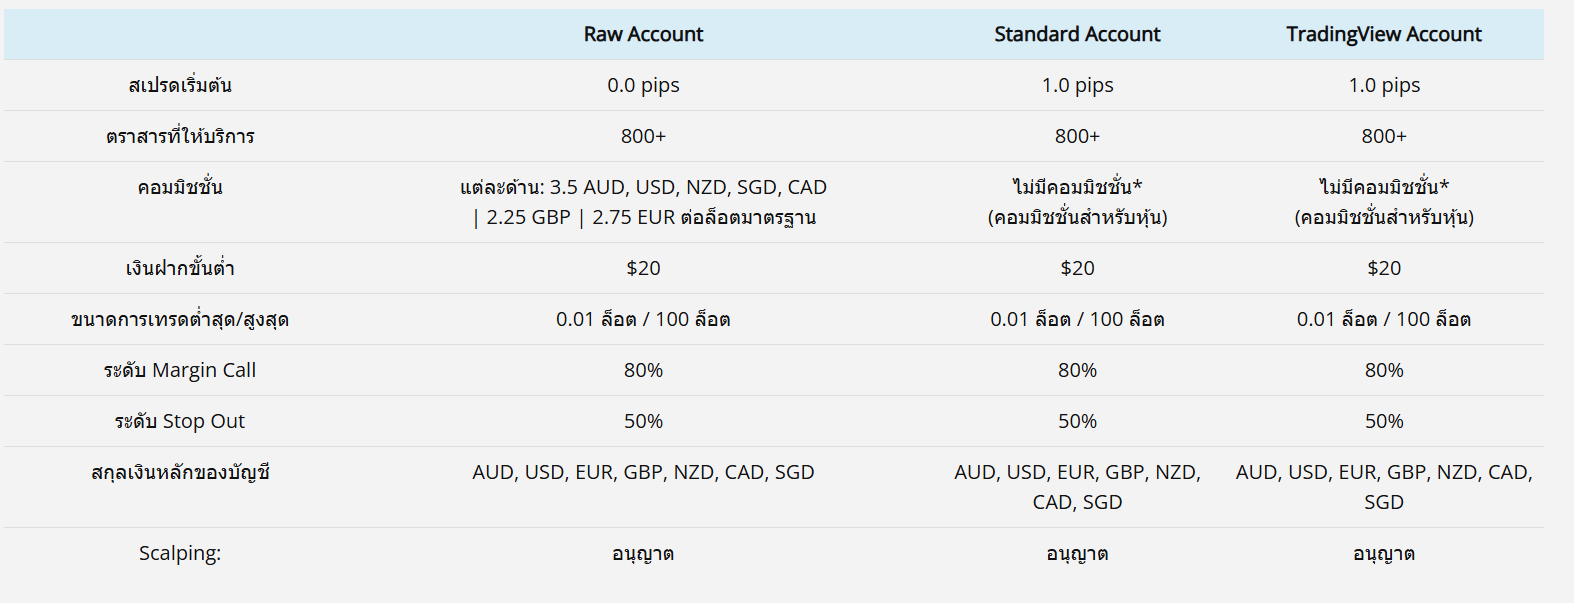Click the TradingView Account column header
This screenshot has height=603, width=1574.
pyautogui.click(x=1383, y=34)
